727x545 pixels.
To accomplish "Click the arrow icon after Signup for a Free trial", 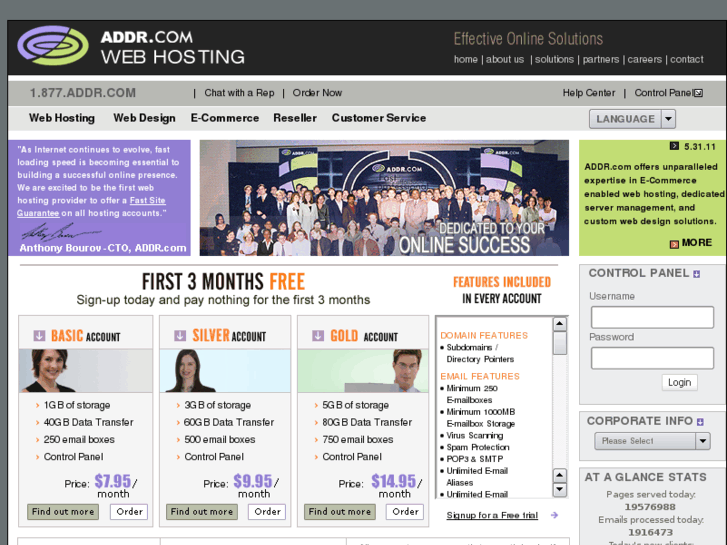I will [x=554, y=515].
